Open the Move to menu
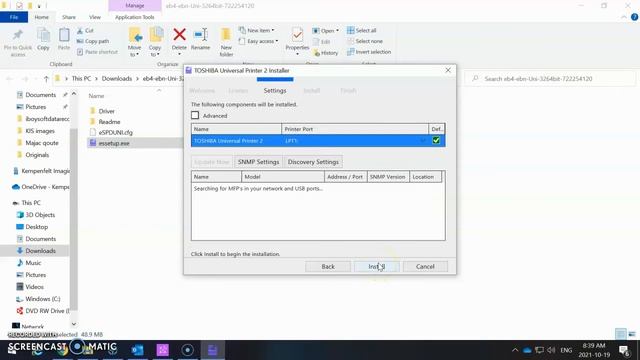This screenshot has height=360, width=640. [x=135, y=42]
